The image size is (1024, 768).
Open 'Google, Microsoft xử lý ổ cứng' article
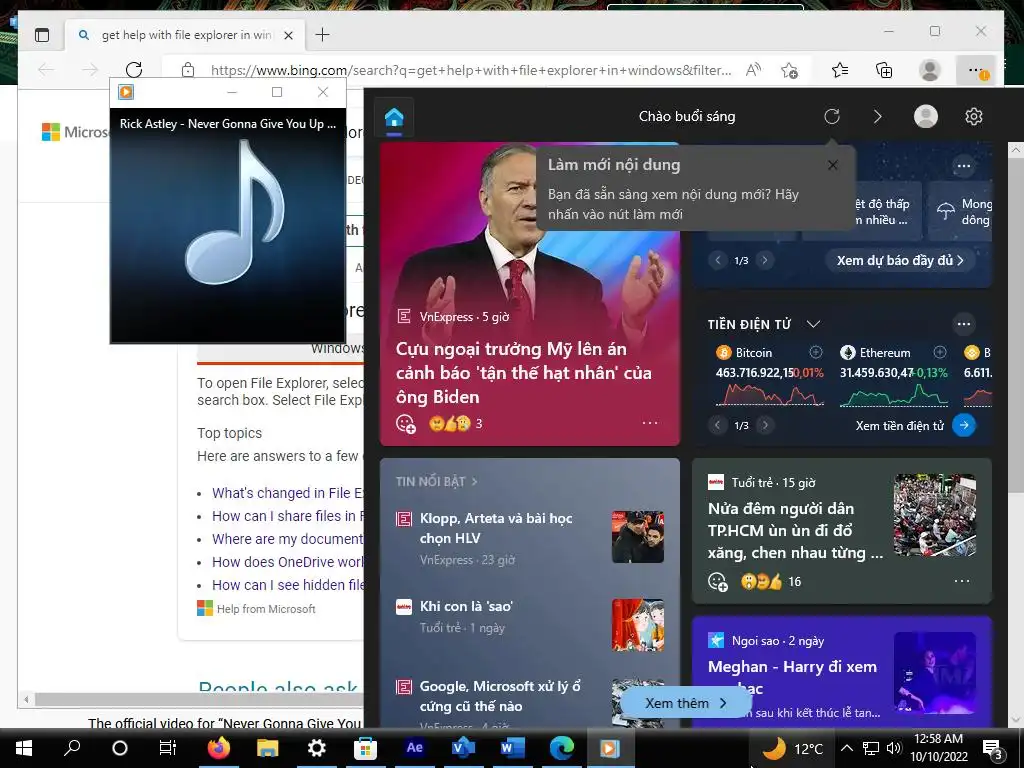(x=500, y=696)
